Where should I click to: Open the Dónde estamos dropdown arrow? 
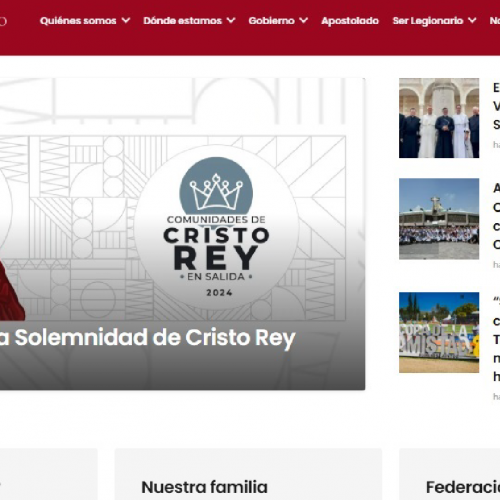pyautogui.click(x=231, y=21)
